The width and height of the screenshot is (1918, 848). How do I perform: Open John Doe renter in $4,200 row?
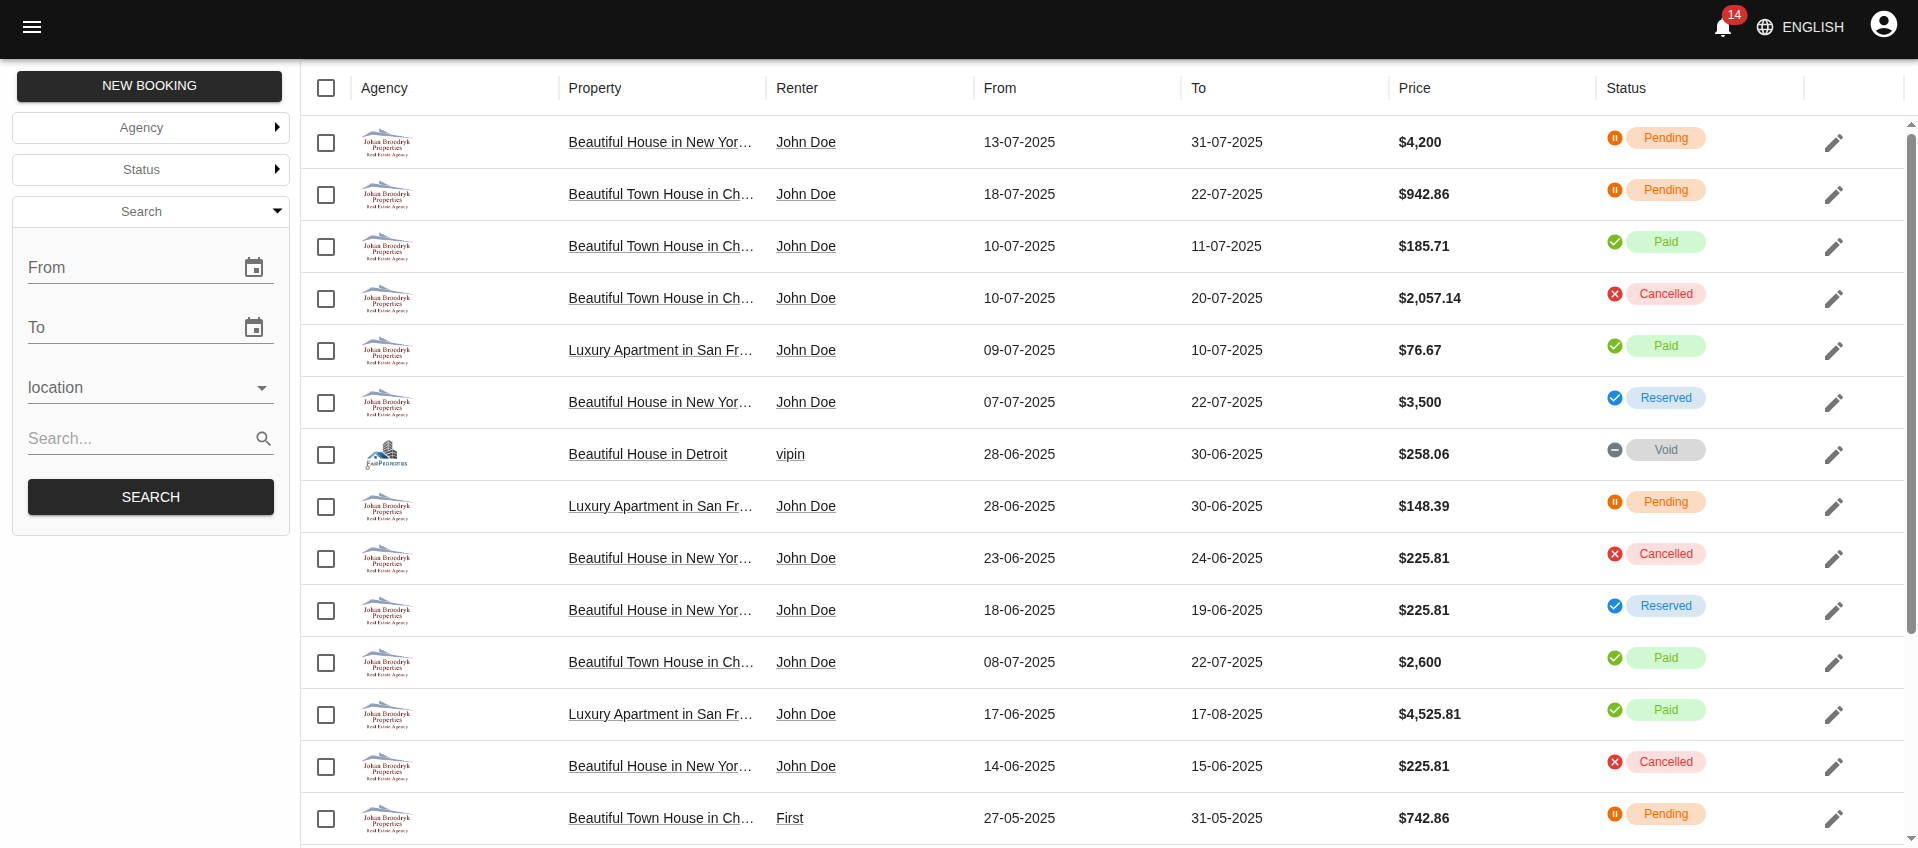[806, 142]
